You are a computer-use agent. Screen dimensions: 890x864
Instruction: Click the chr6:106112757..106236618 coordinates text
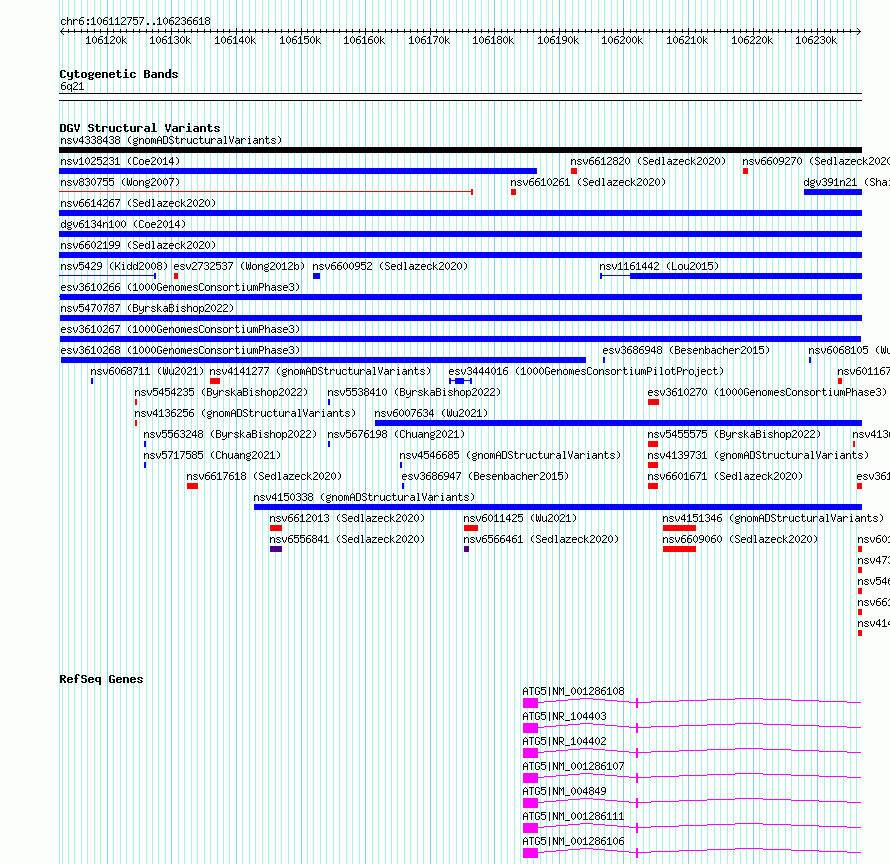click(x=135, y=21)
